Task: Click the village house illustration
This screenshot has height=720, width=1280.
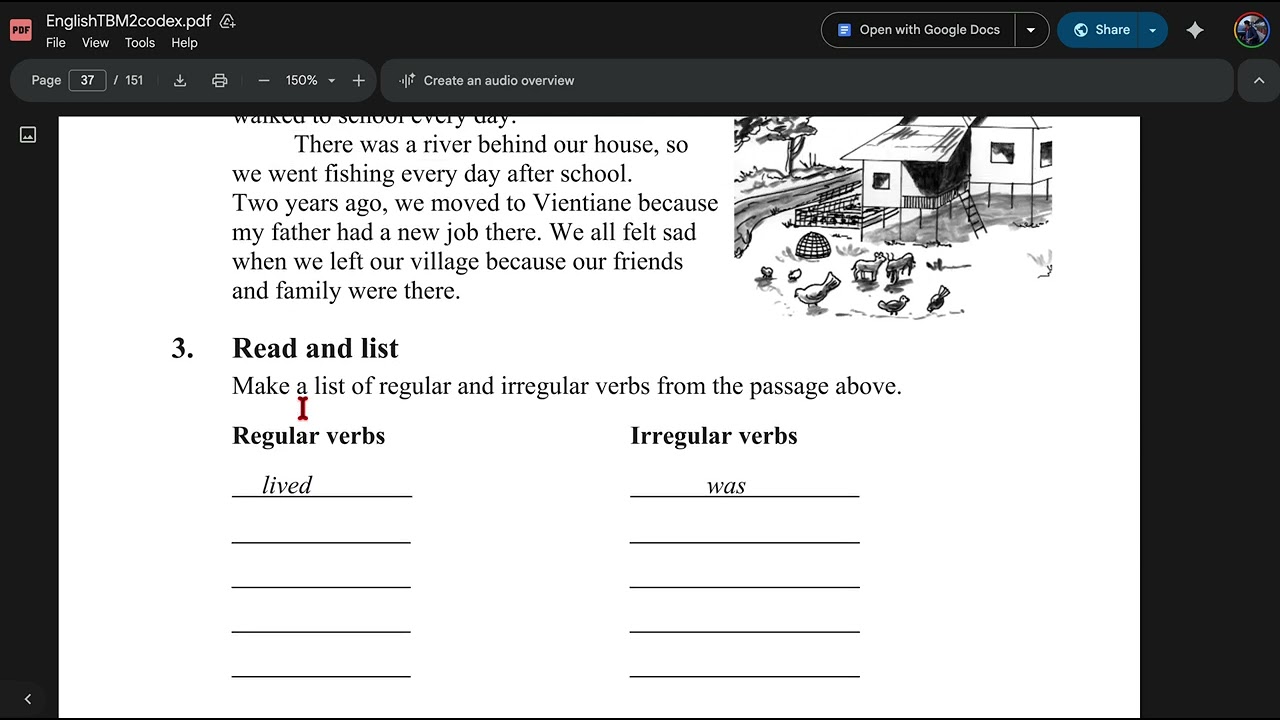Action: (x=893, y=217)
